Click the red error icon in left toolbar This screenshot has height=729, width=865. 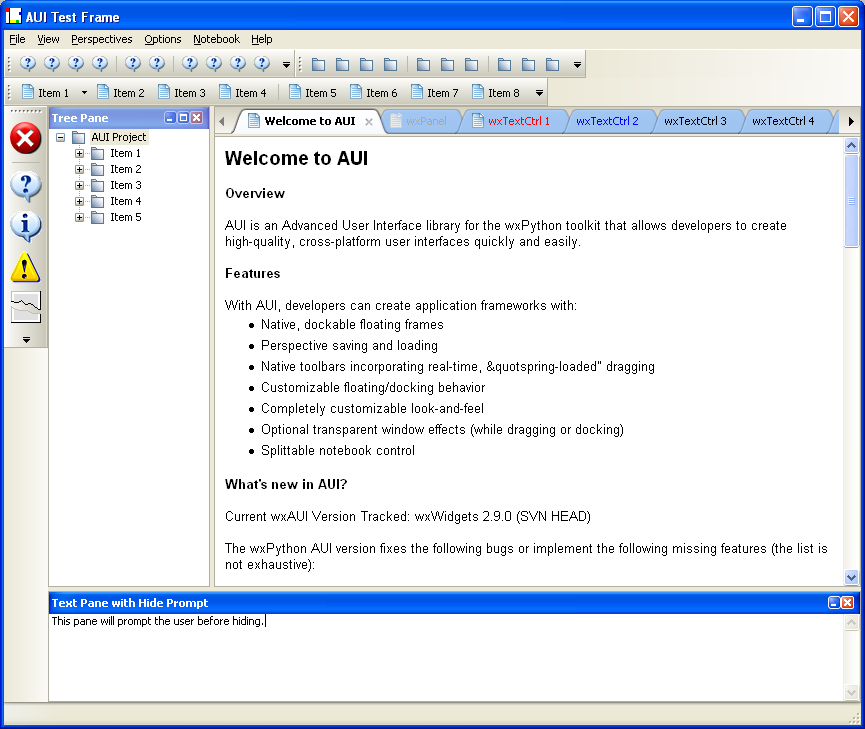click(x=25, y=138)
